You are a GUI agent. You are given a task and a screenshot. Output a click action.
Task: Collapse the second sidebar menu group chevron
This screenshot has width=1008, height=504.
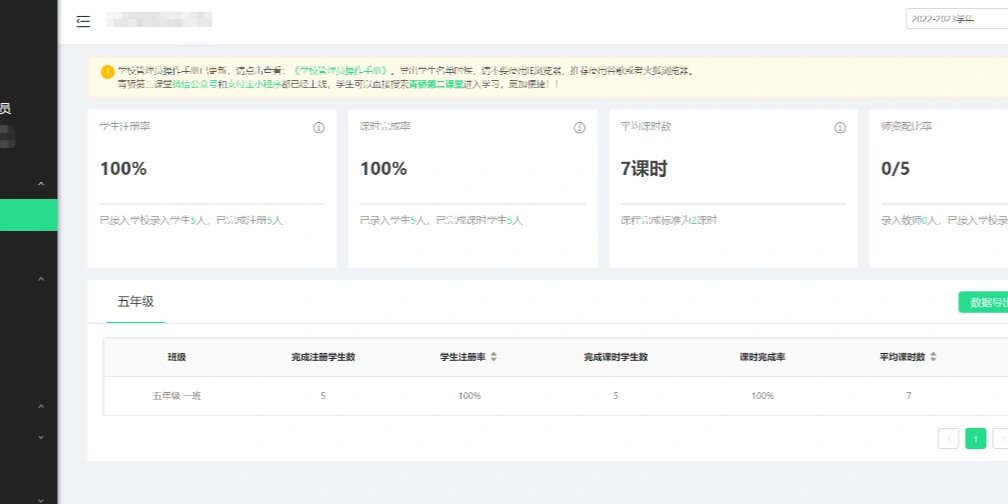click(41, 279)
